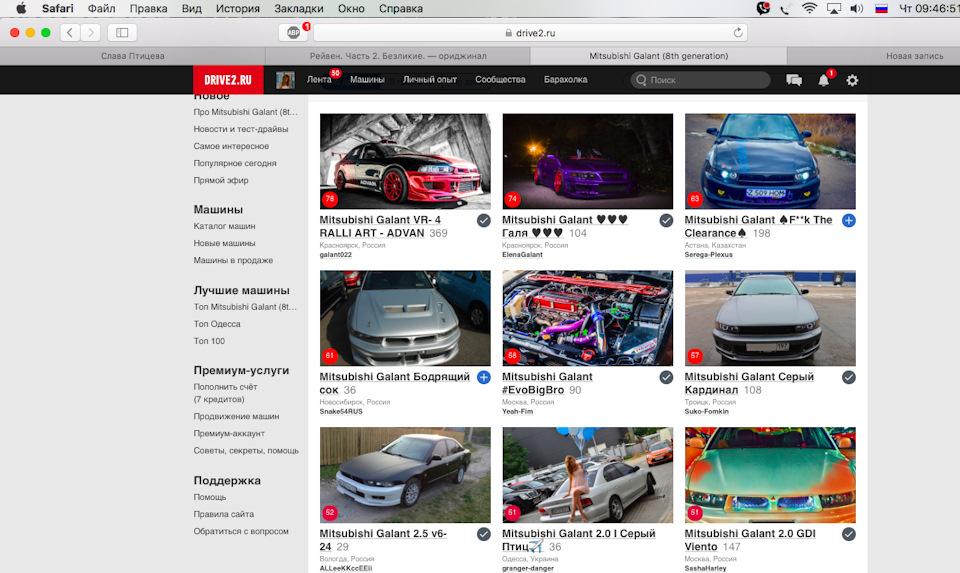The image size is (960, 573).
Task: Open the red and black rally Galant thumbnail
Action: (x=405, y=161)
